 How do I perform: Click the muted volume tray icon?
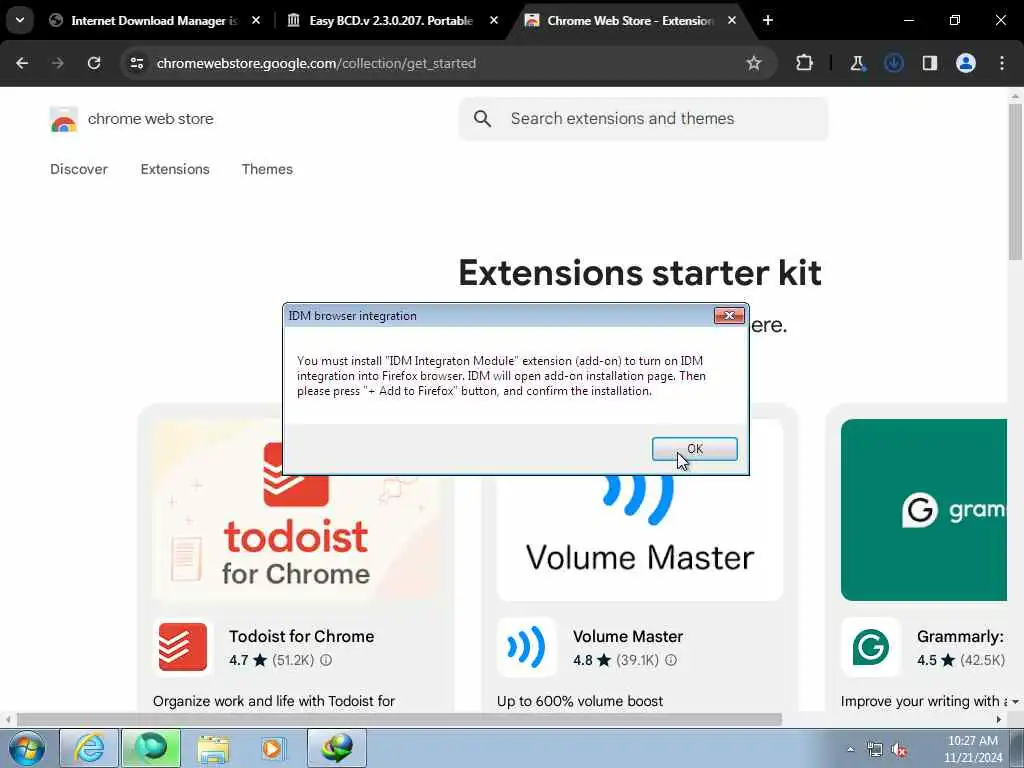coord(900,750)
